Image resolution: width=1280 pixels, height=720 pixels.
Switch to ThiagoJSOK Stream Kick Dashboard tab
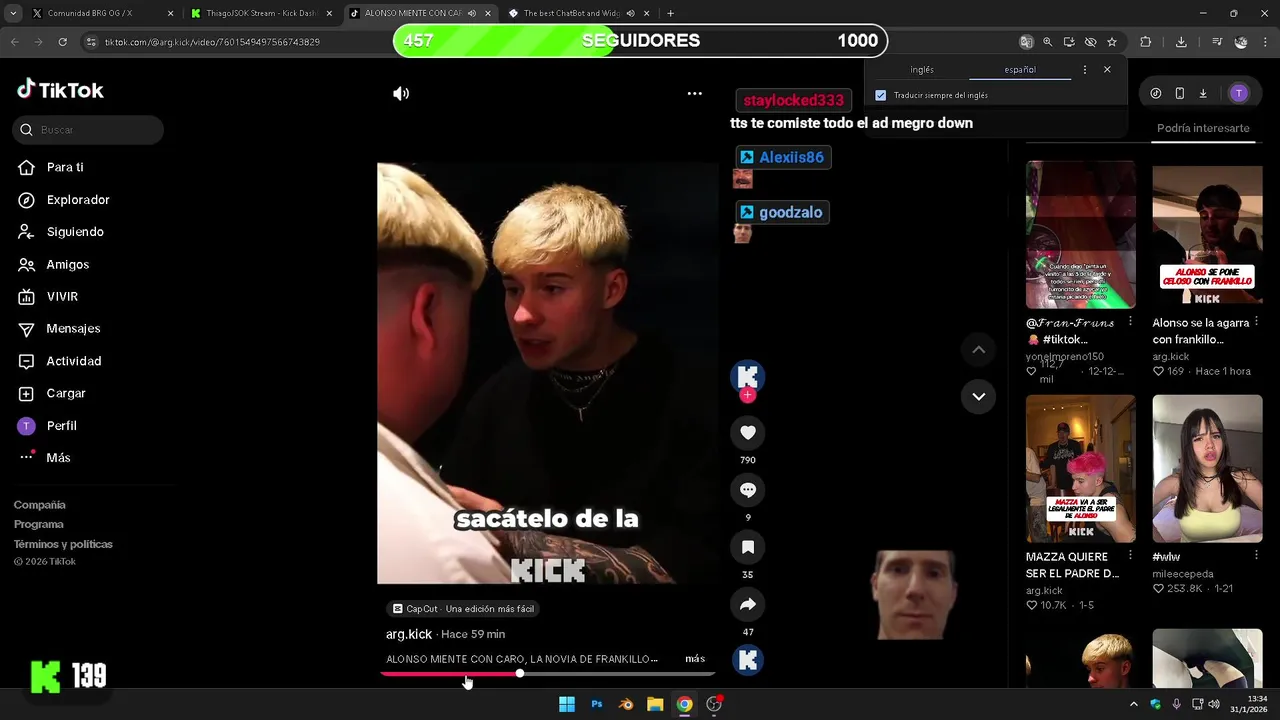(x=262, y=14)
